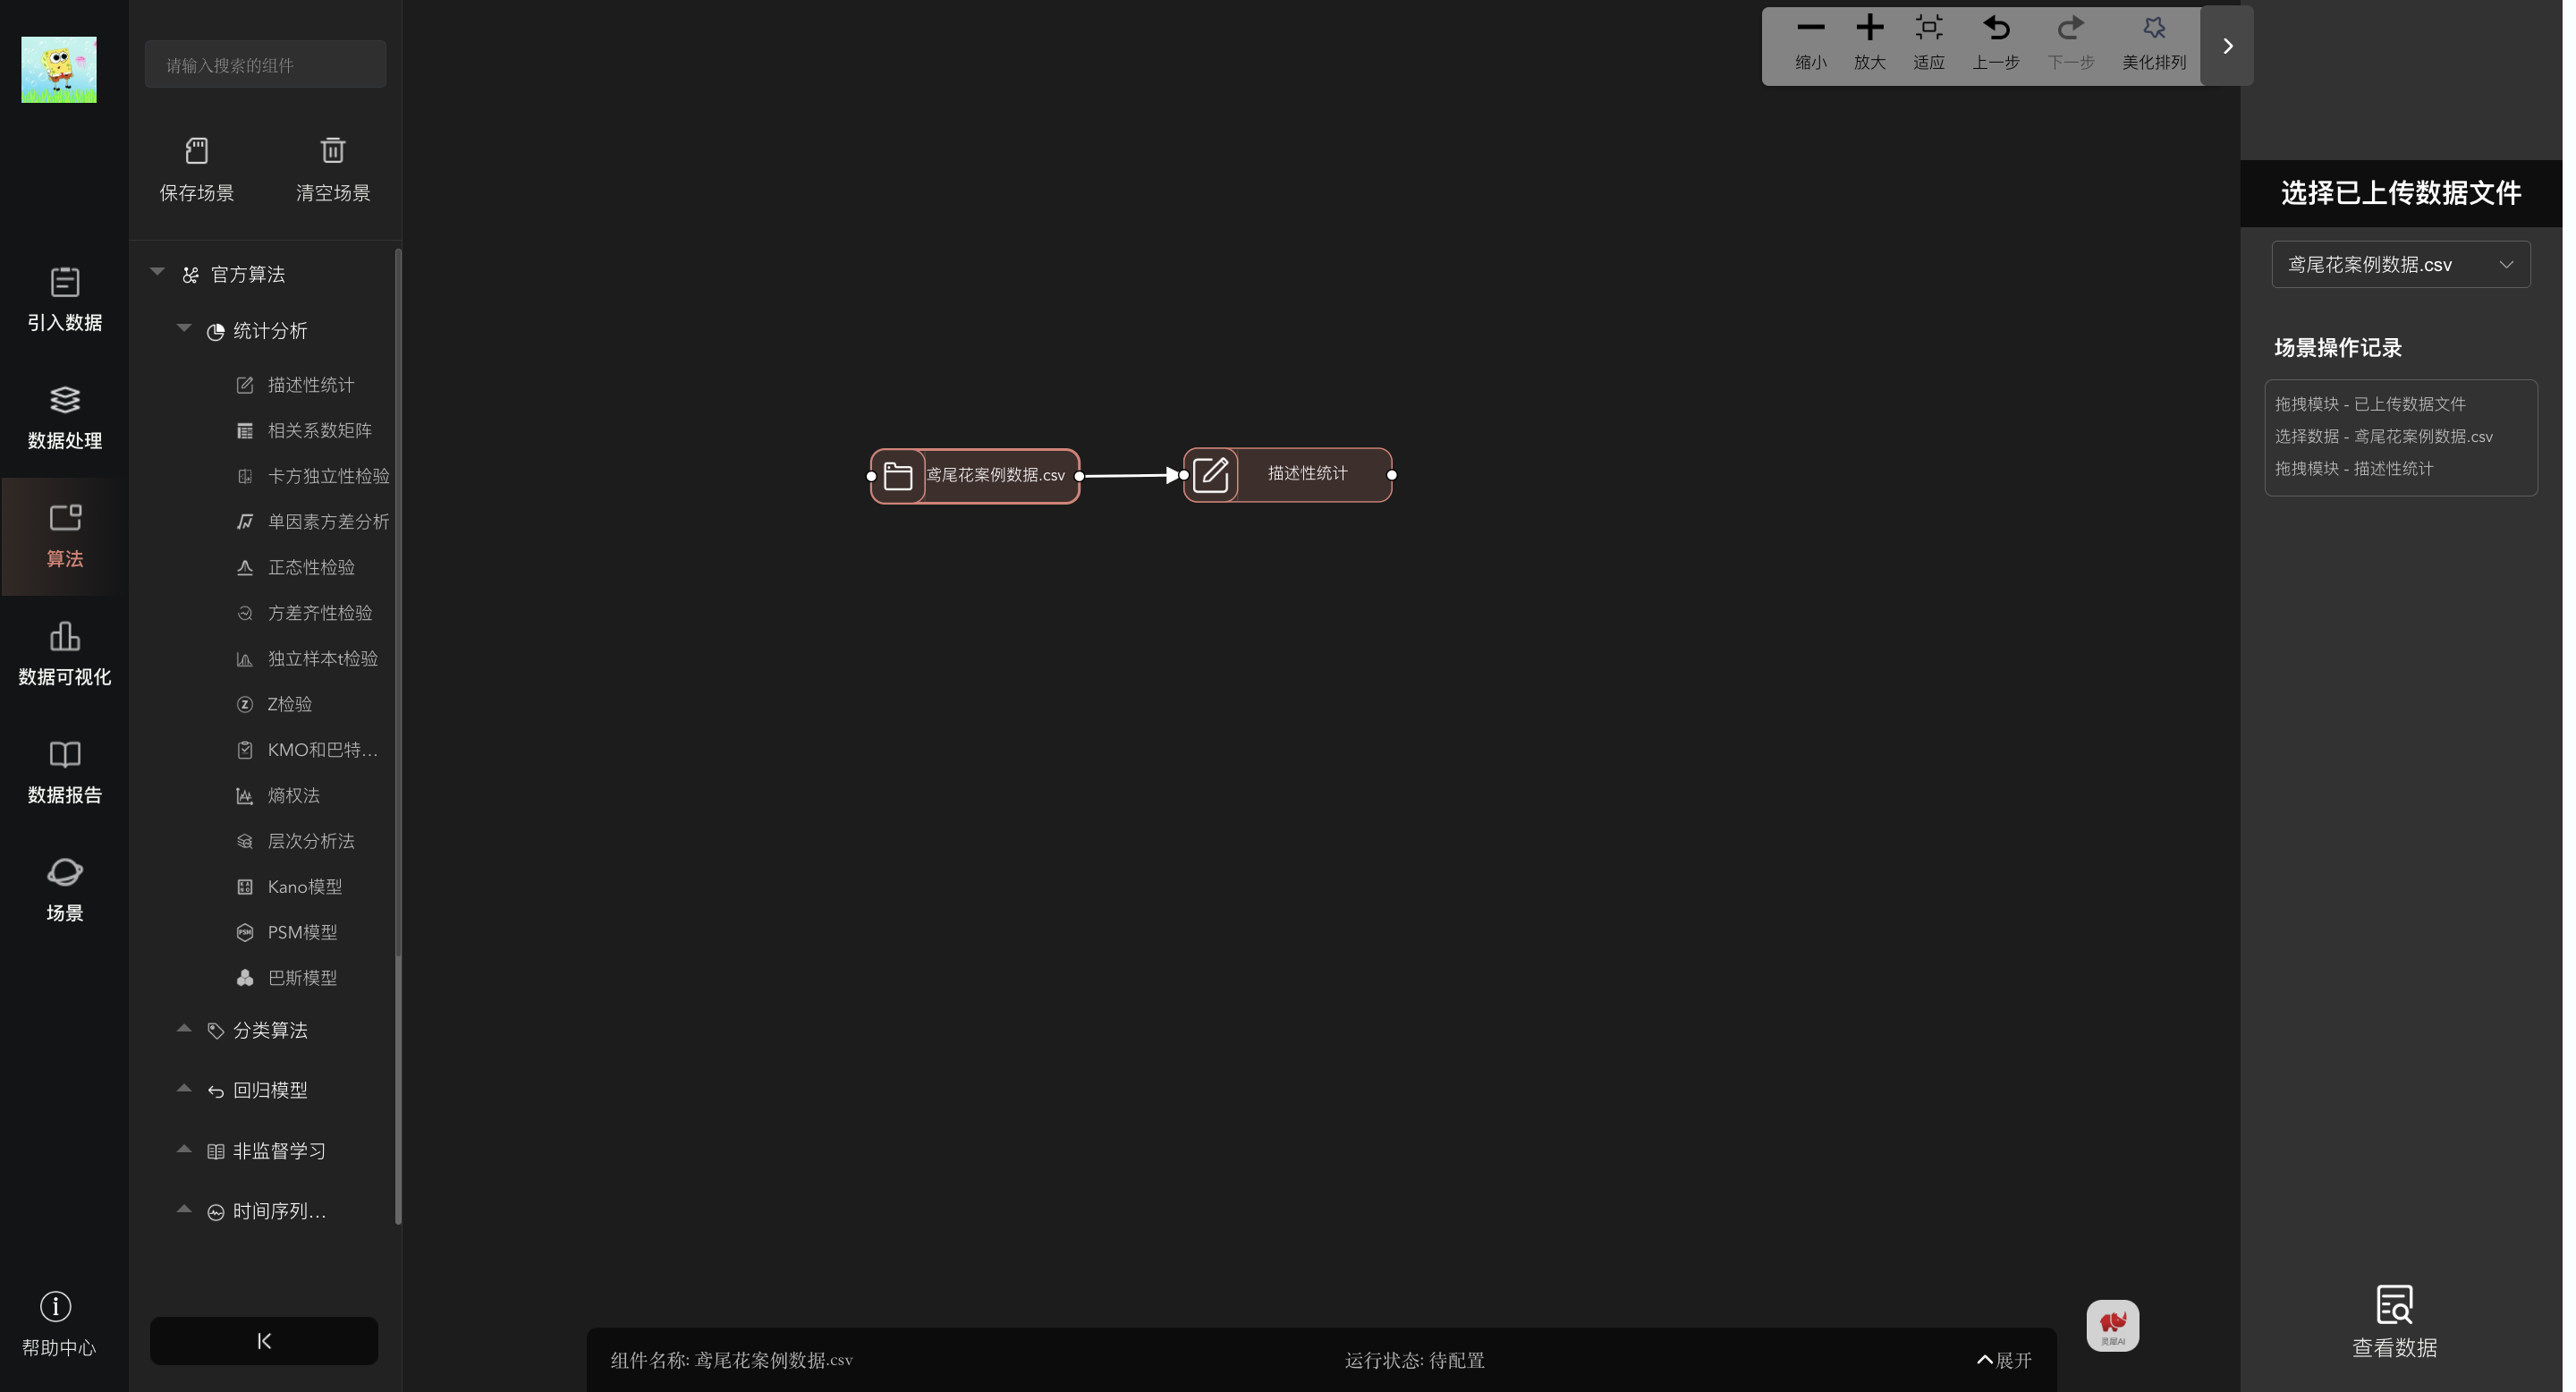Expand the 回归模型 category
The width and height of the screenshot is (2576, 1392).
click(x=184, y=1089)
